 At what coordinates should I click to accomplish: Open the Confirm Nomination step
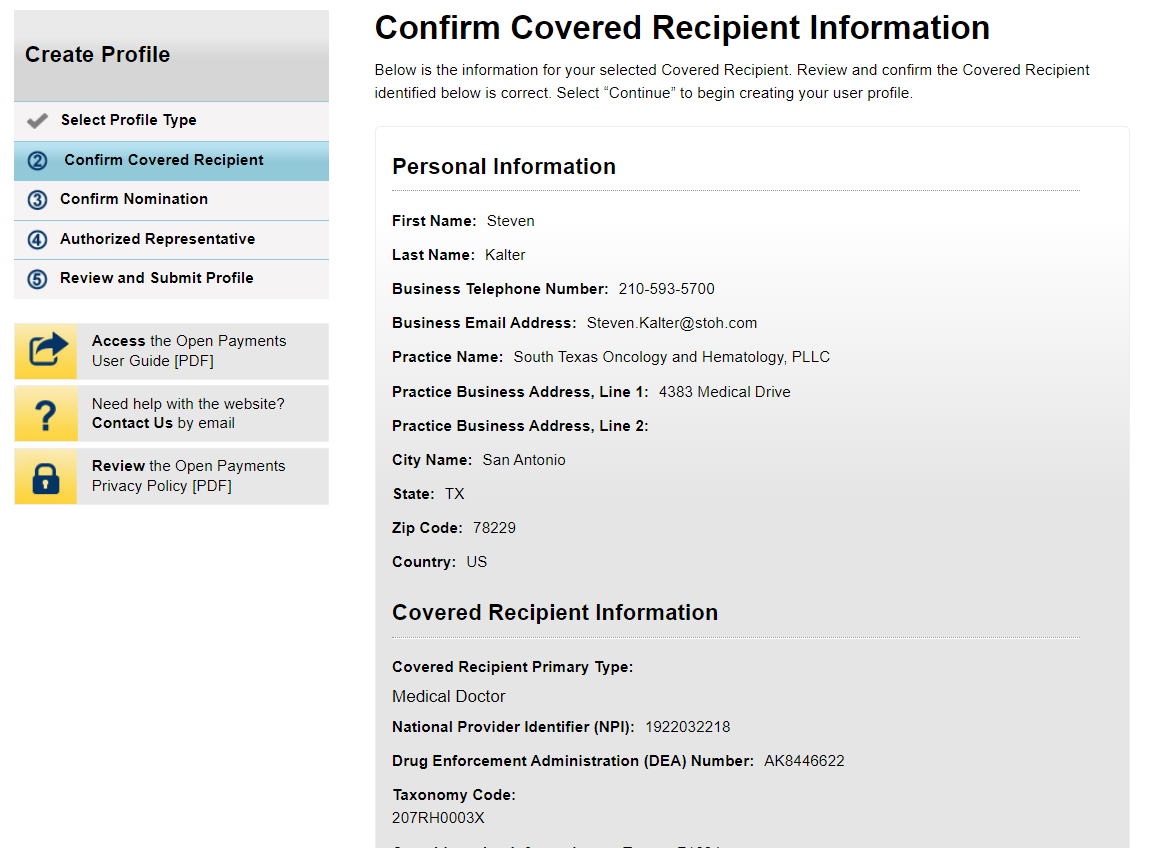[x=134, y=199]
